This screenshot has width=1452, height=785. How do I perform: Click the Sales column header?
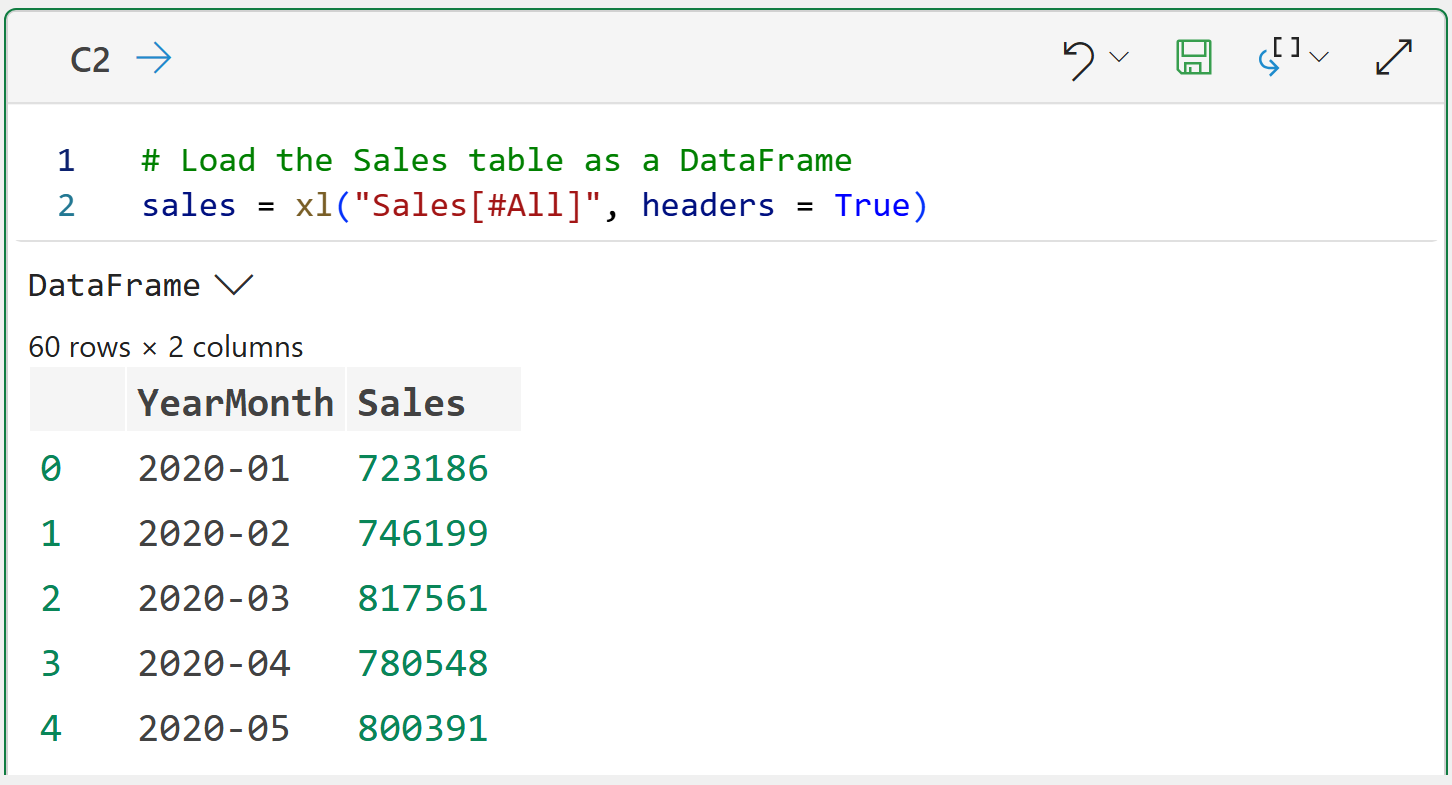412,402
